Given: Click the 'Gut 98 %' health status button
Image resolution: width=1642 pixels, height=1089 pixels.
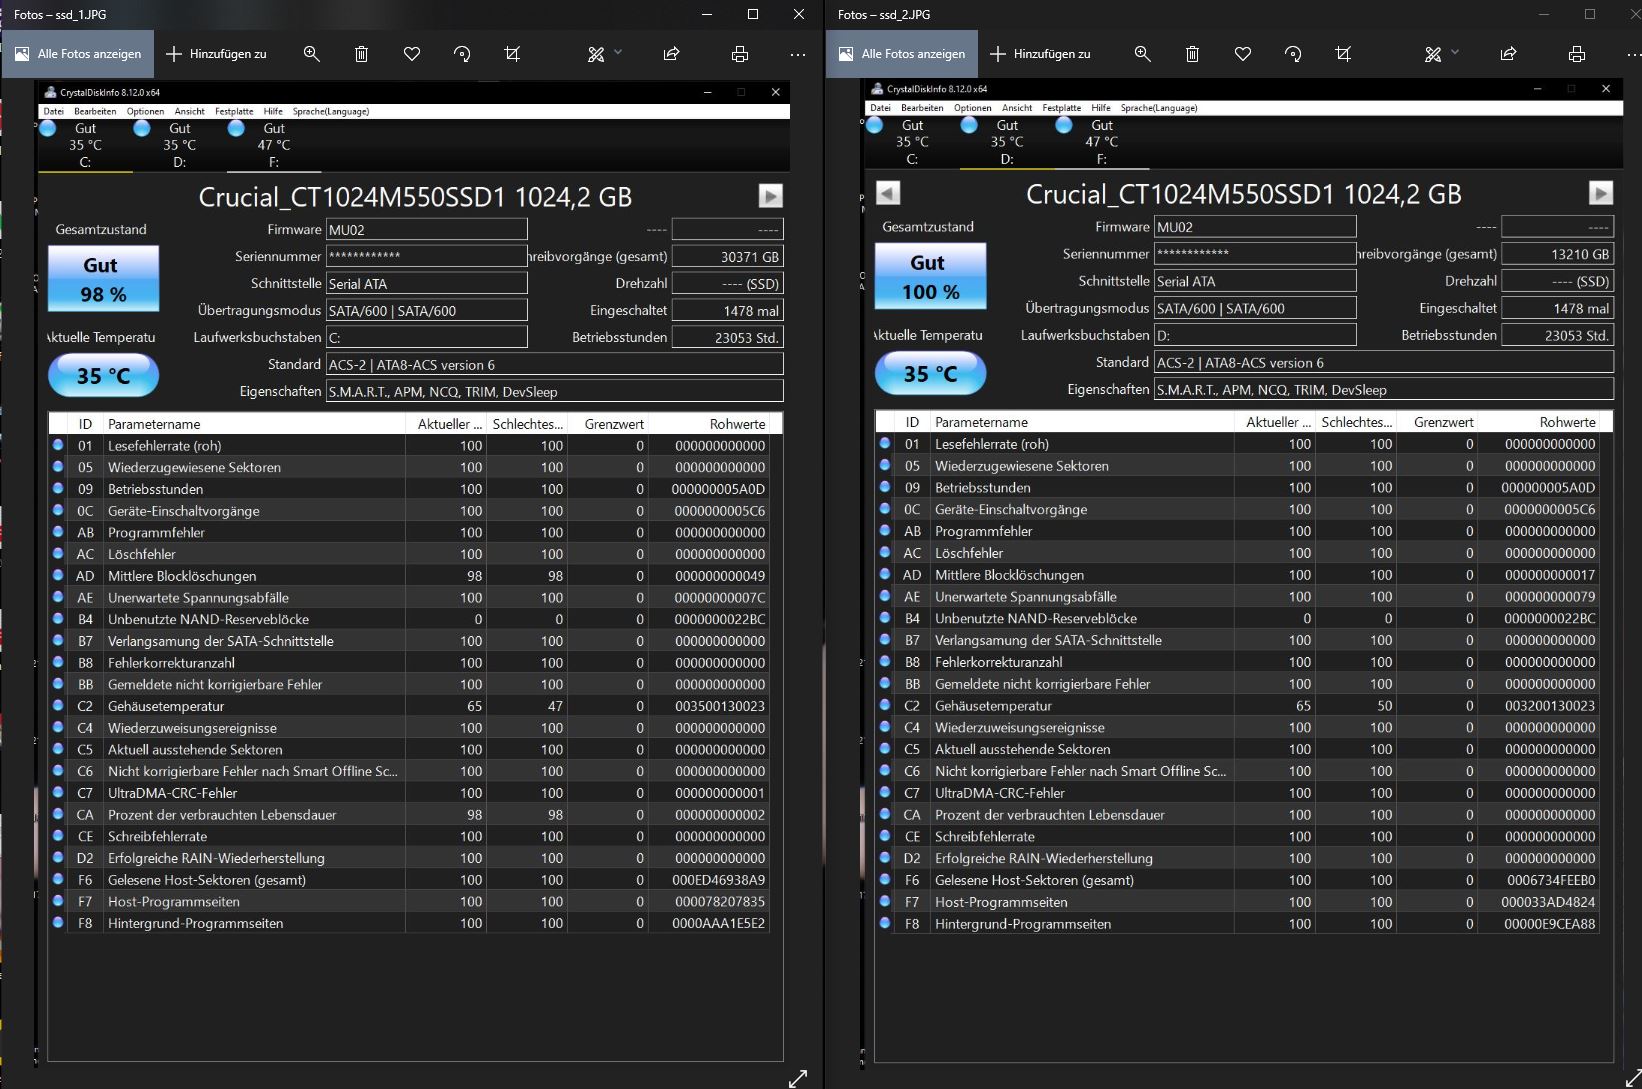Looking at the screenshot, I should pyautogui.click(x=104, y=279).
